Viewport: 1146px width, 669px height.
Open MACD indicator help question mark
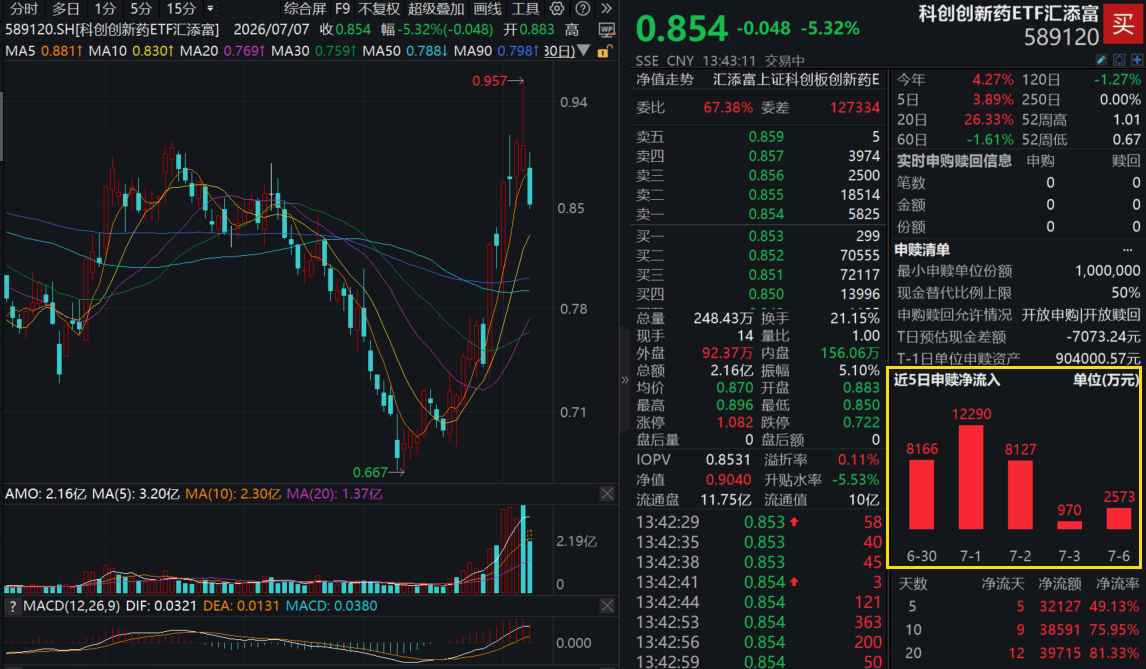tap(12, 606)
